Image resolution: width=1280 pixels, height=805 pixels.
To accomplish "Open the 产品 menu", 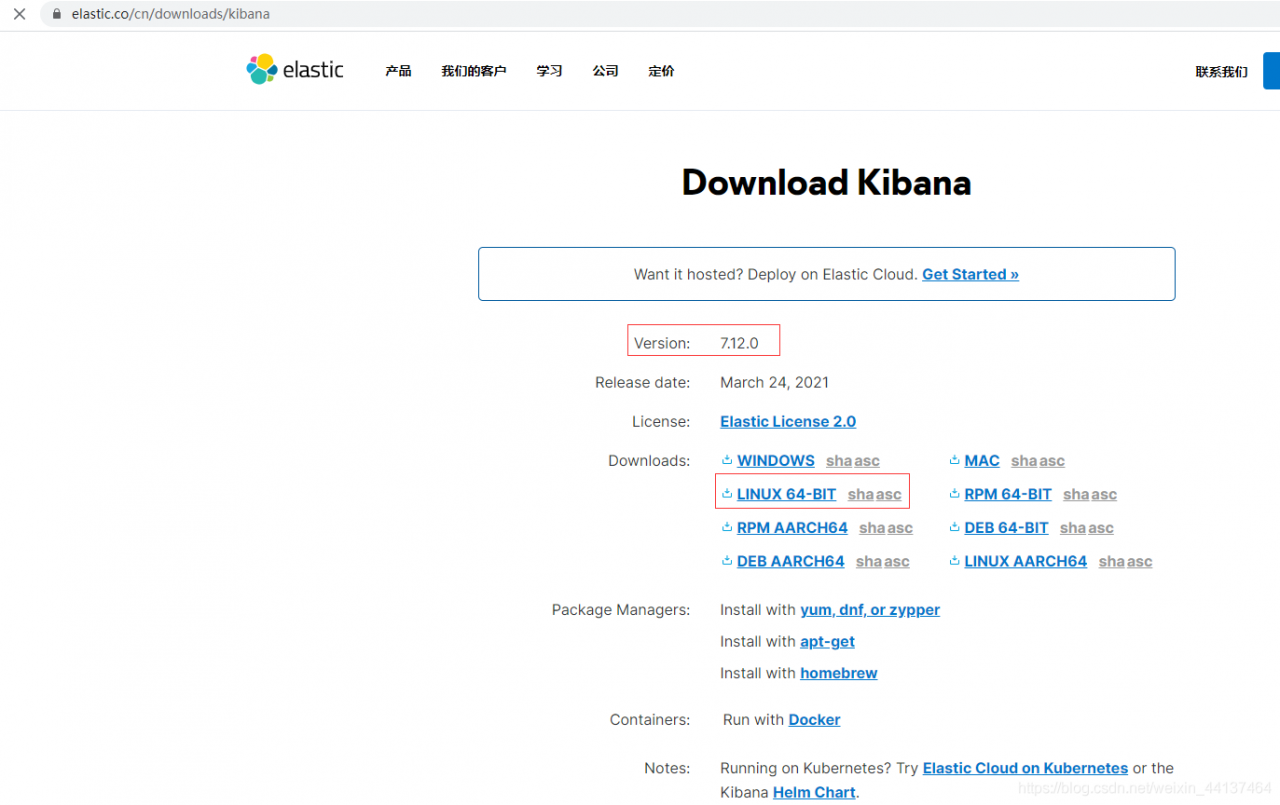I will click(398, 71).
